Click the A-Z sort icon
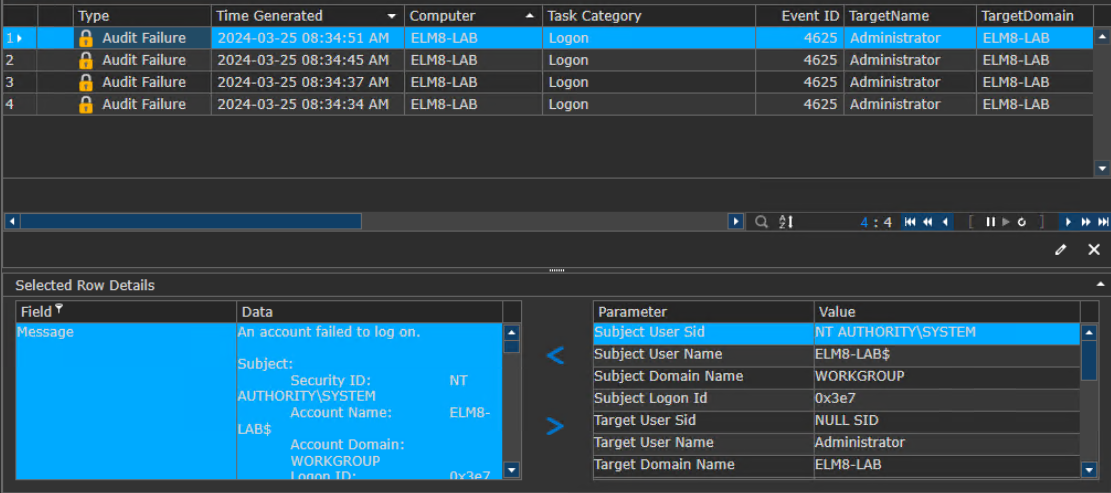The height and width of the screenshot is (493, 1111). click(786, 222)
